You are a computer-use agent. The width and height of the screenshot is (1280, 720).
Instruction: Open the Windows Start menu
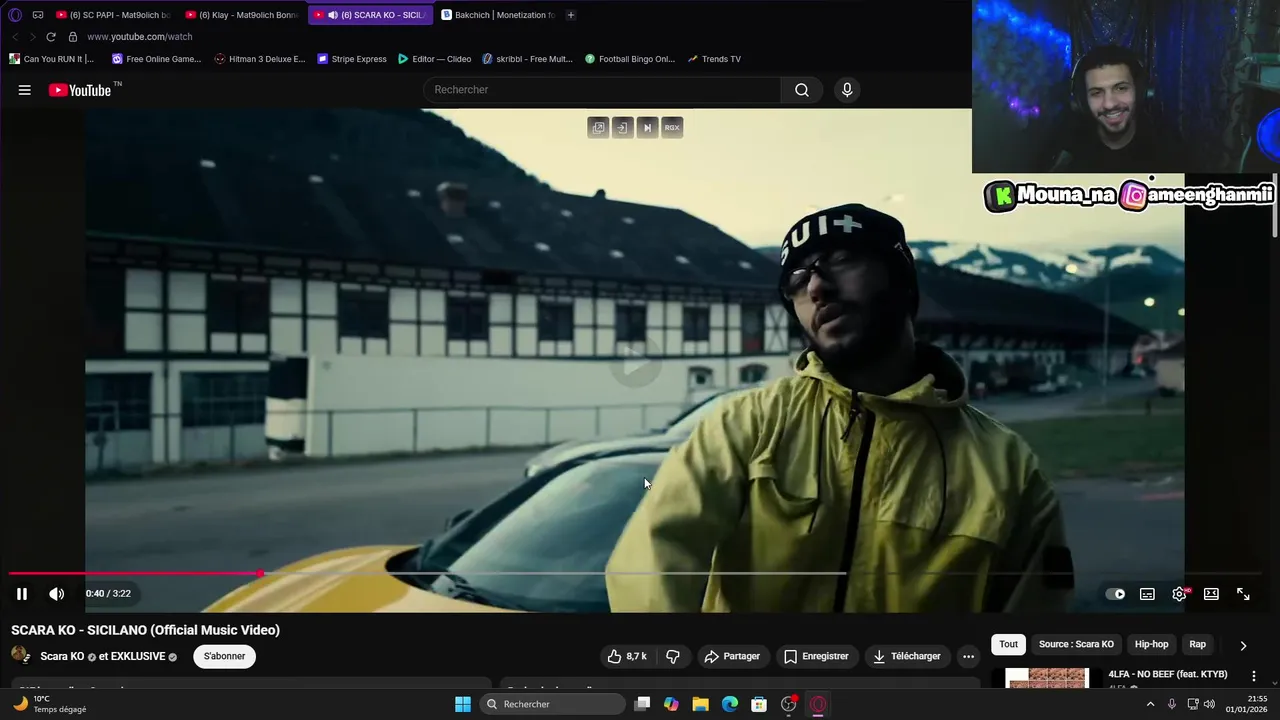(x=463, y=704)
